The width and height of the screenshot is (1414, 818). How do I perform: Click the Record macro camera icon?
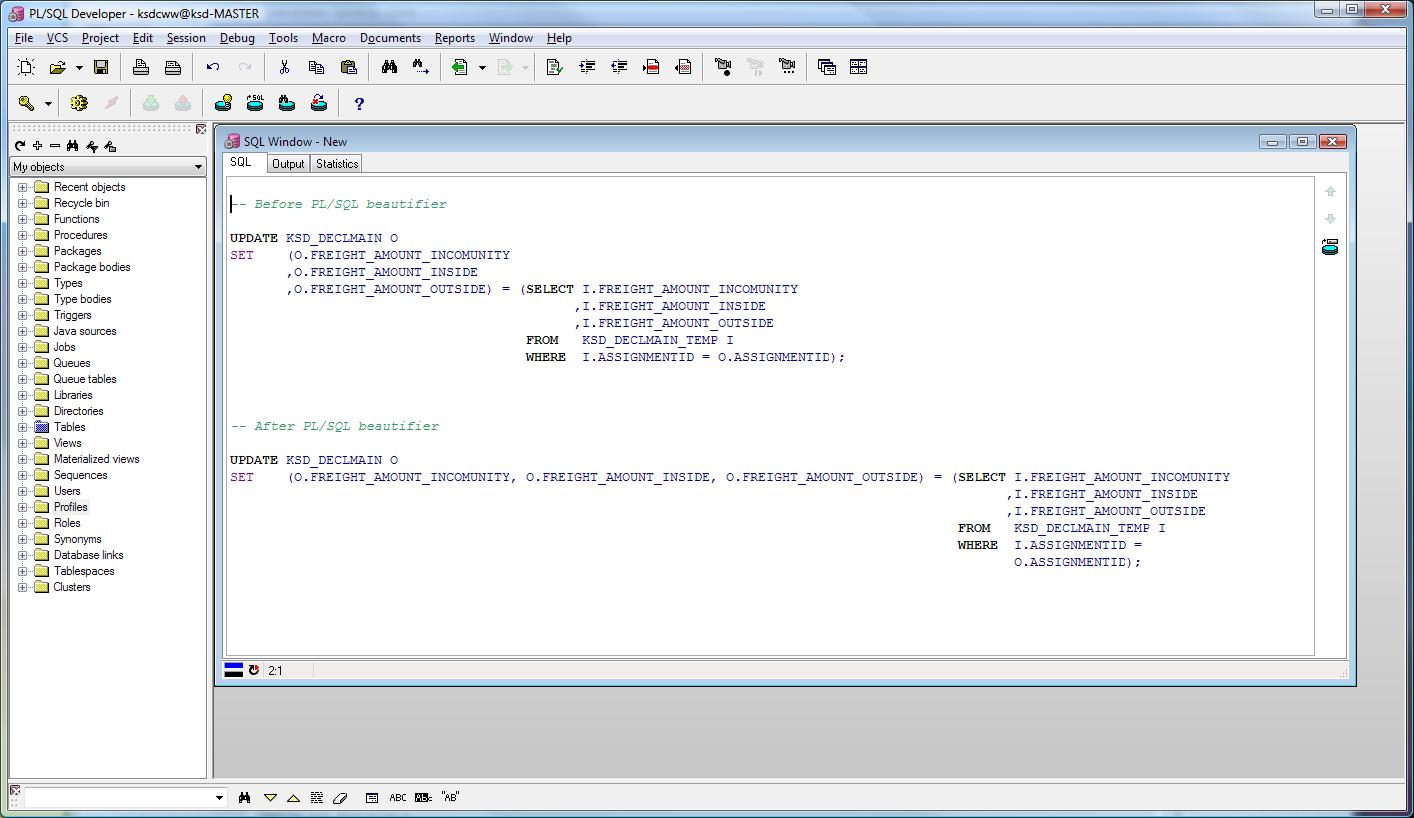[723, 67]
